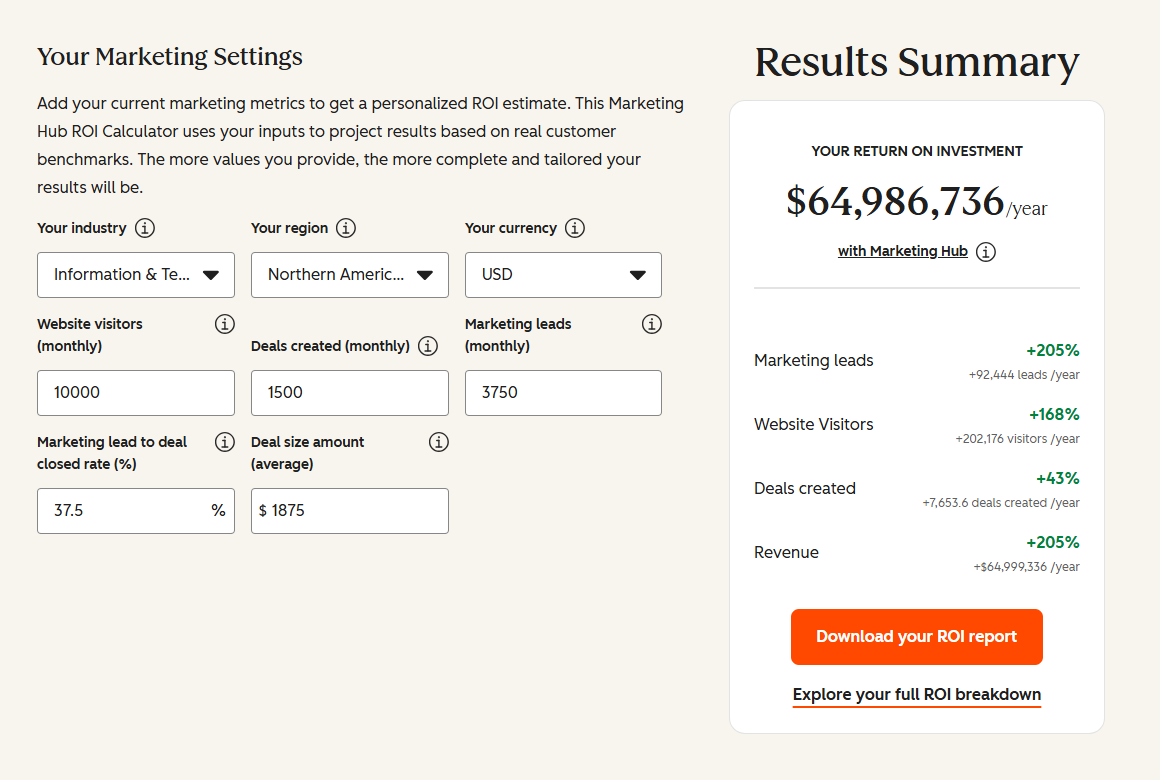Open the Your industry dropdown
1160x780 pixels.
tap(136, 275)
